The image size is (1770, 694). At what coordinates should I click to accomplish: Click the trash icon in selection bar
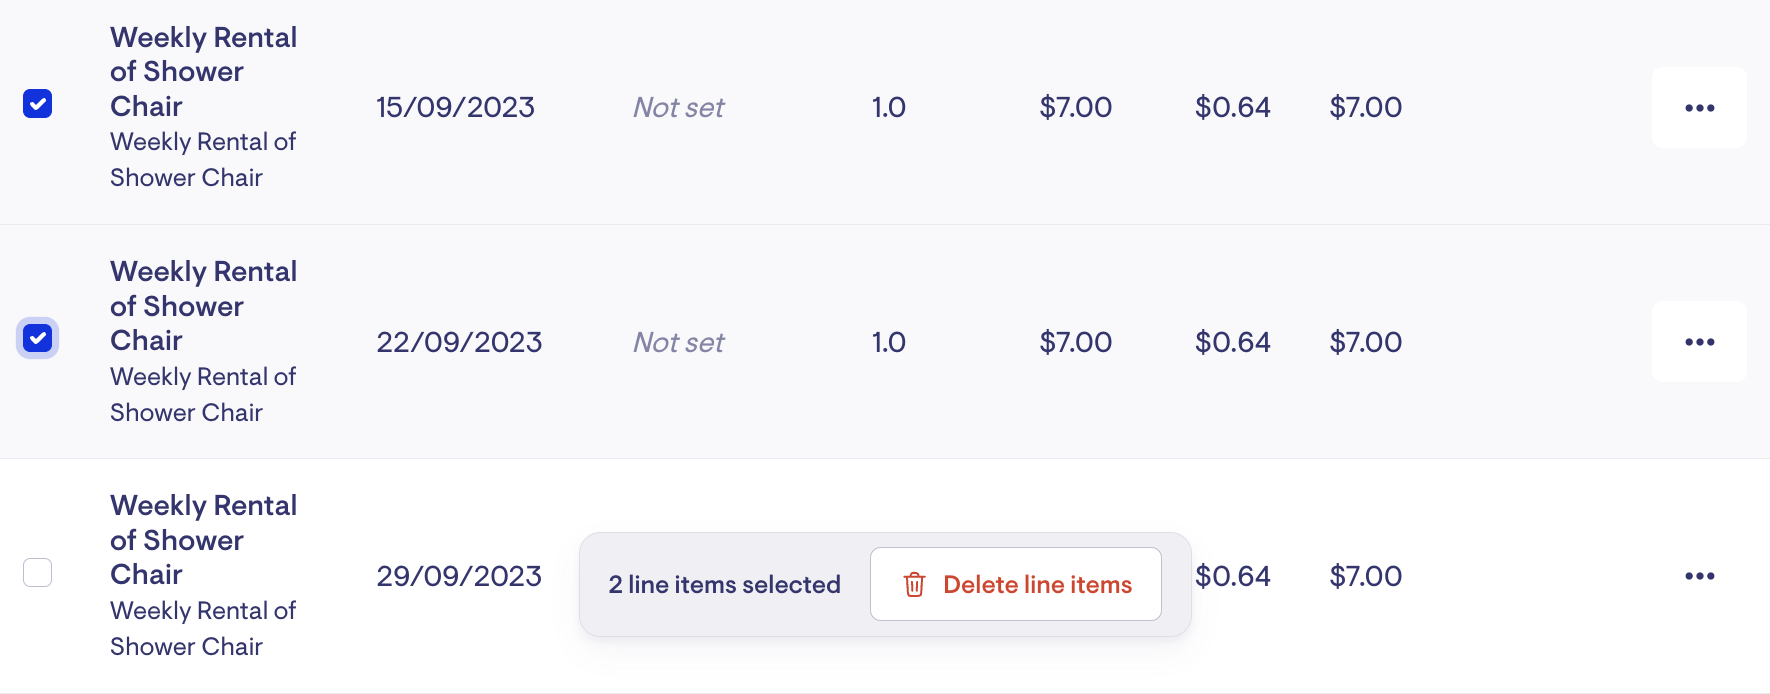914,585
